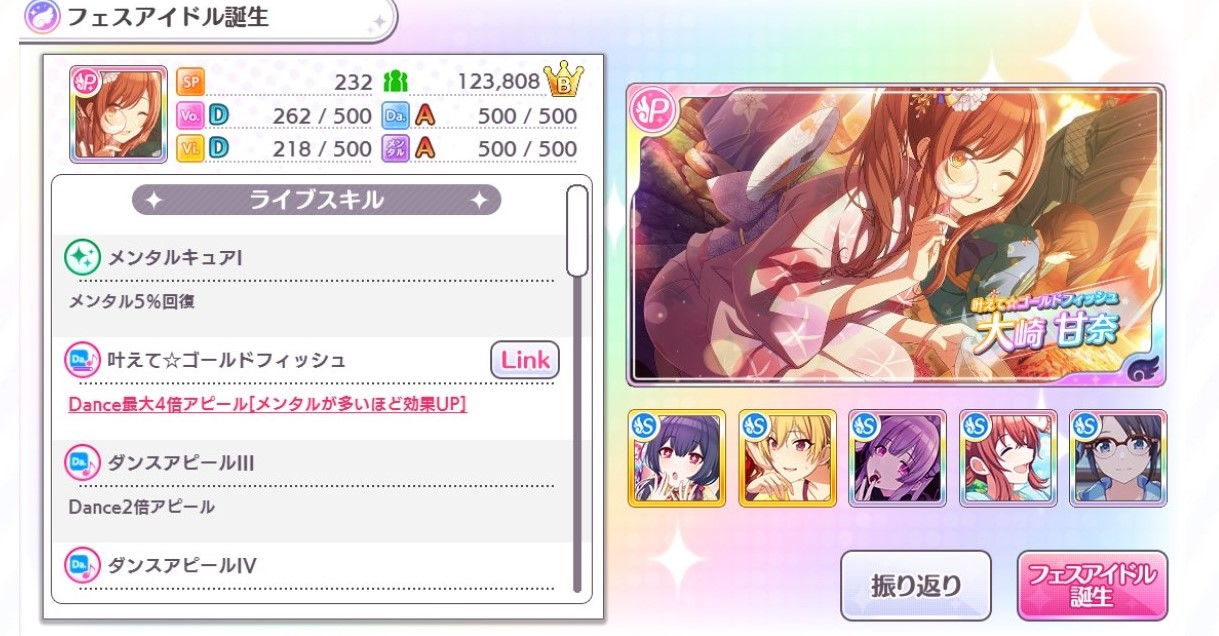Click the small idol portrait in stats panel
Viewport: 1219px width, 636px height.
coord(119,115)
